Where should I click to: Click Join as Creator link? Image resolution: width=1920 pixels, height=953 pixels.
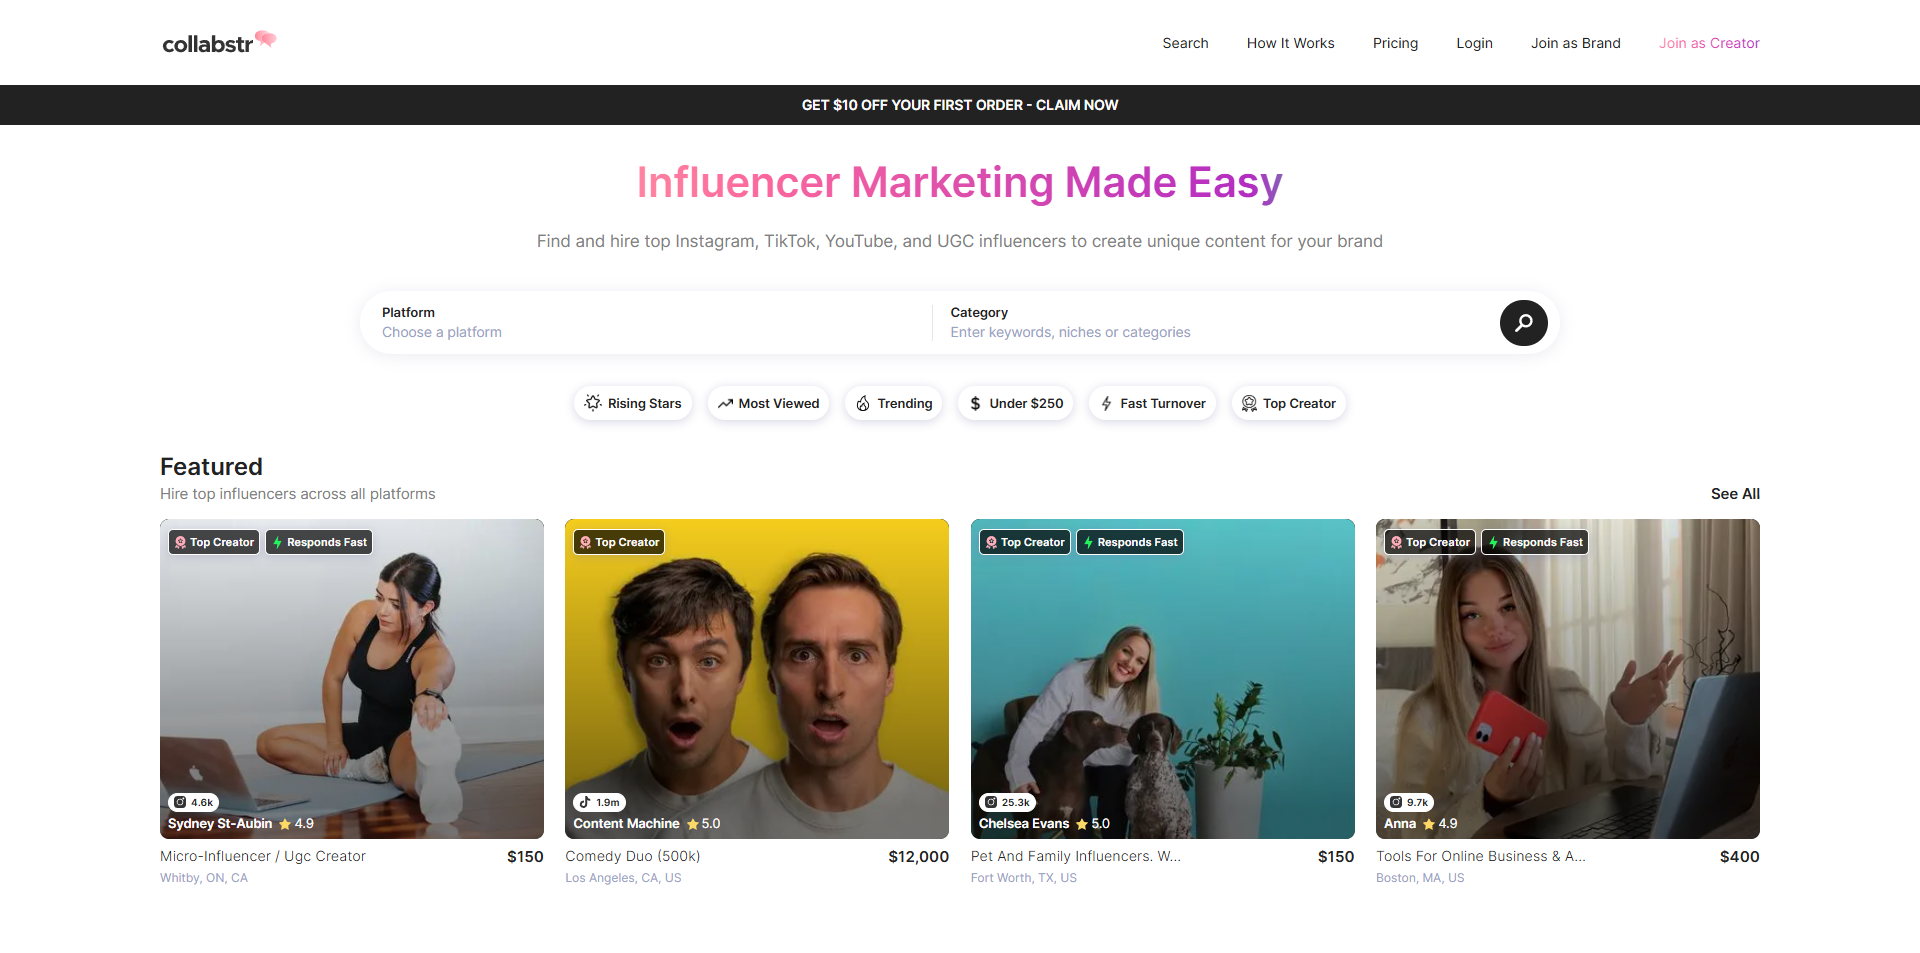click(1709, 43)
